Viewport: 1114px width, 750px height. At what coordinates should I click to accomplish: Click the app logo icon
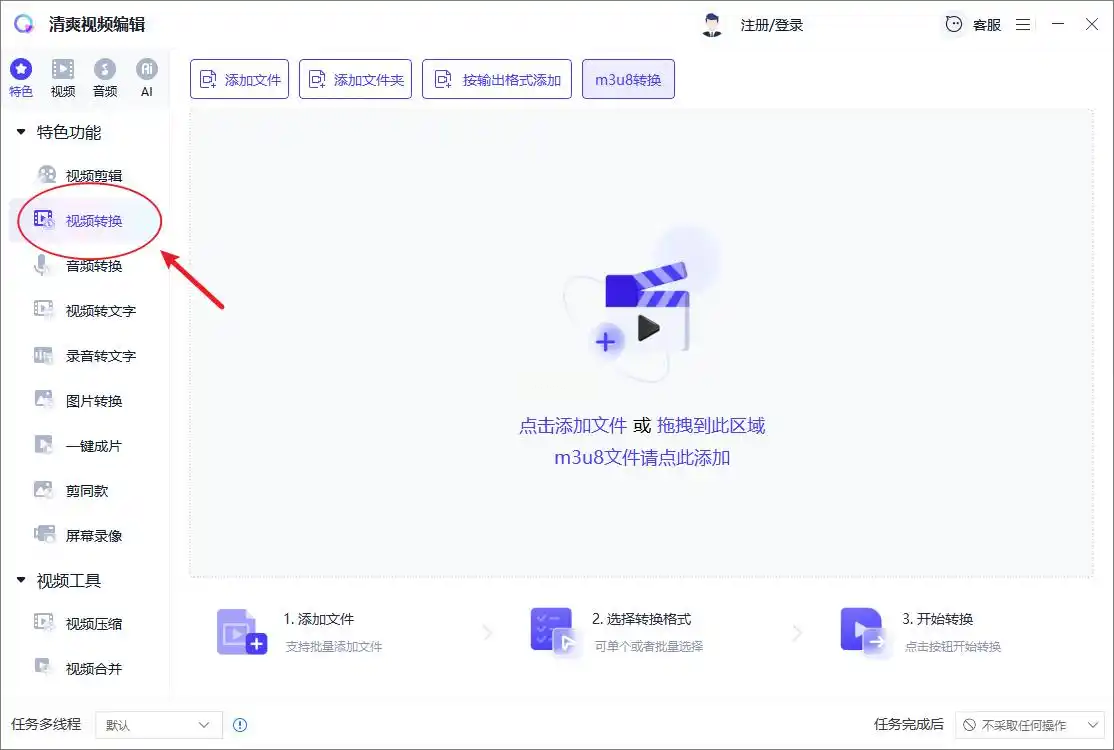[23, 24]
